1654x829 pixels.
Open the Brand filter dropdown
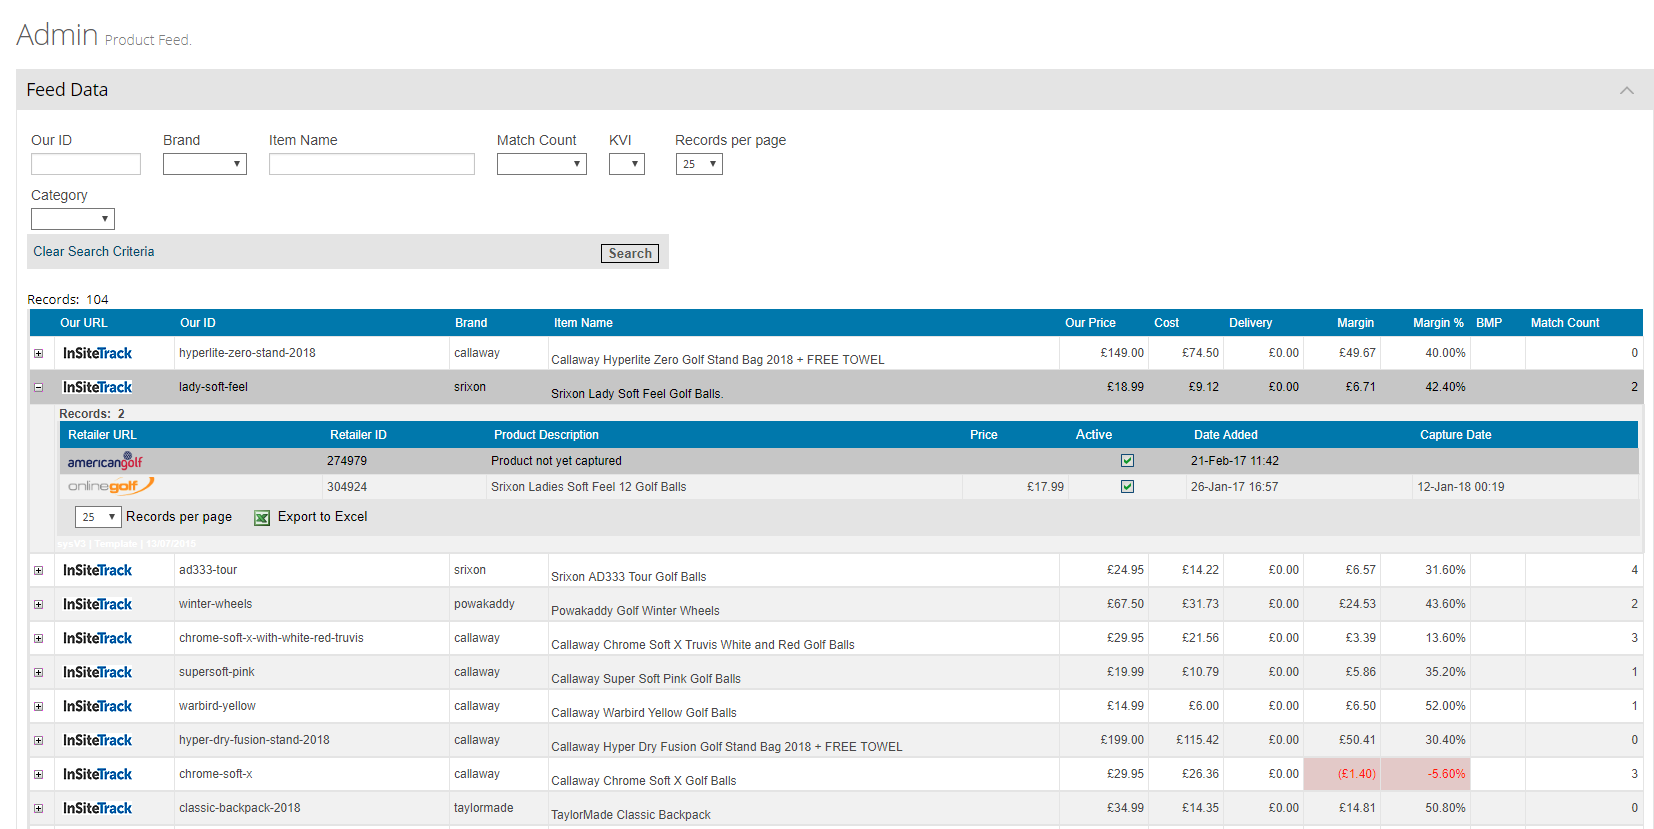[x=205, y=164]
